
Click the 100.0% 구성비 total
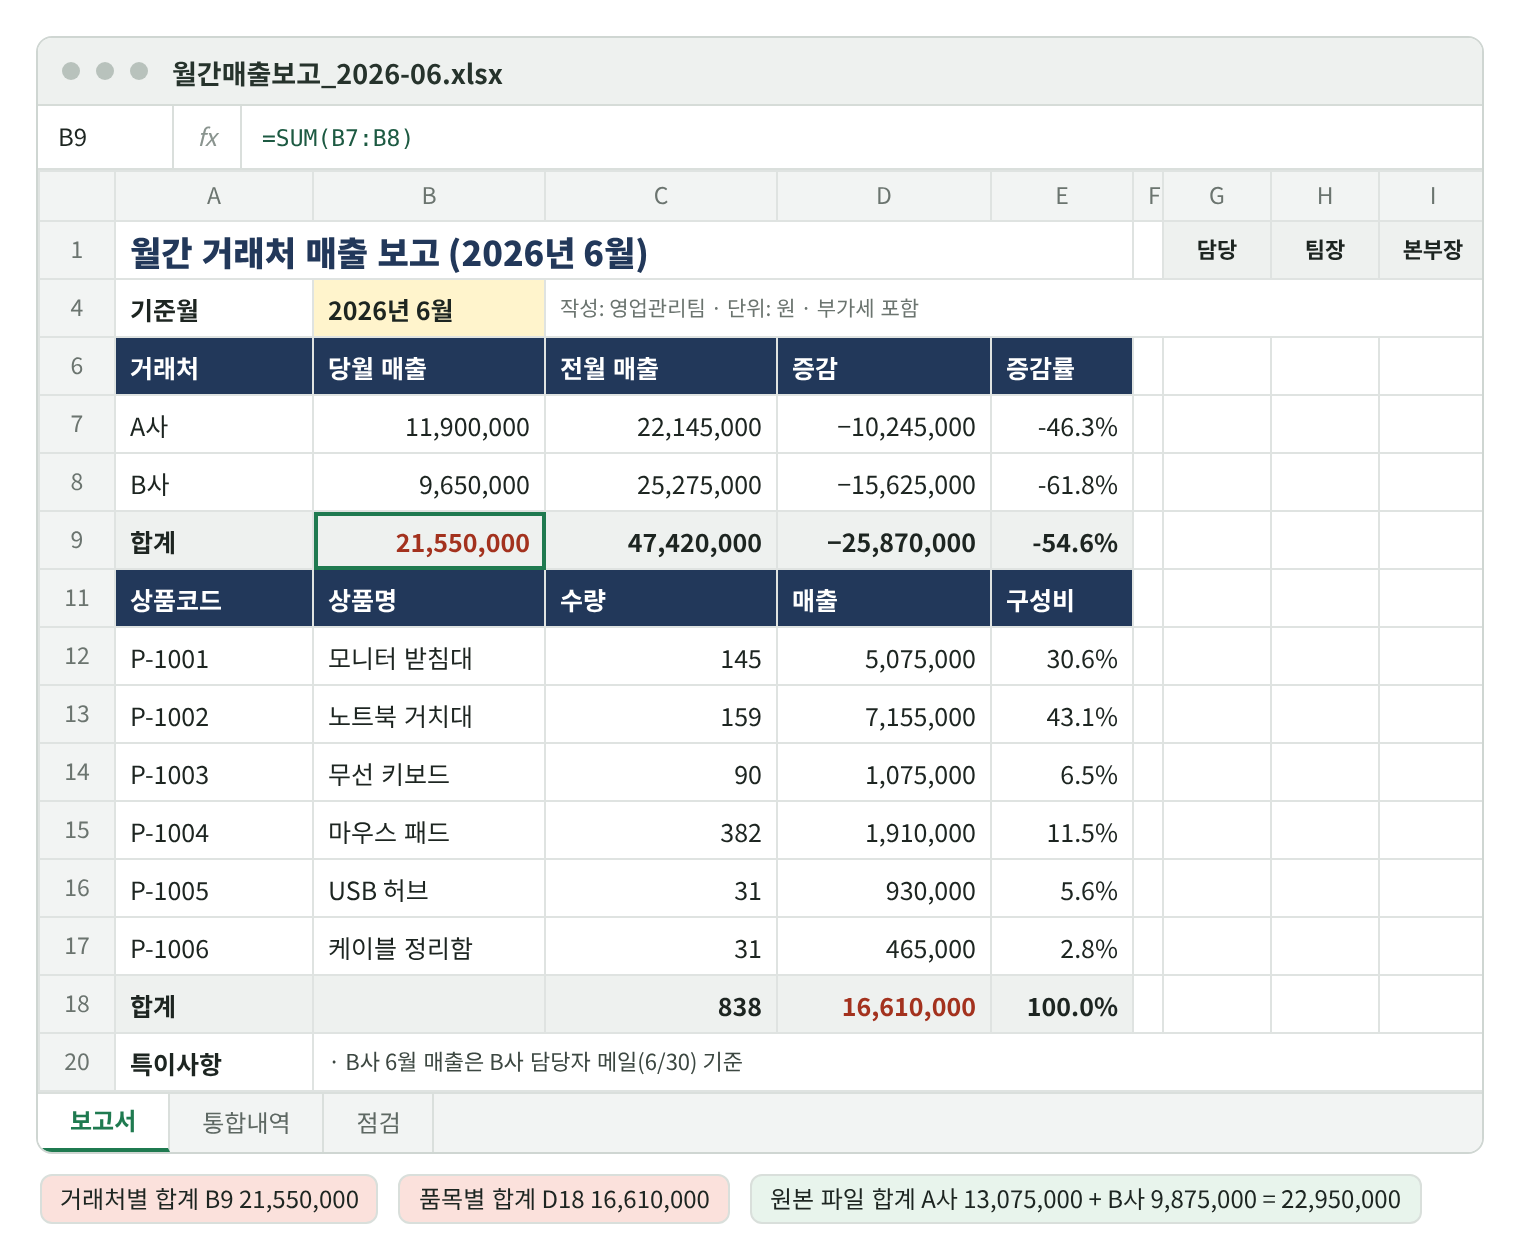coord(1062,1005)
